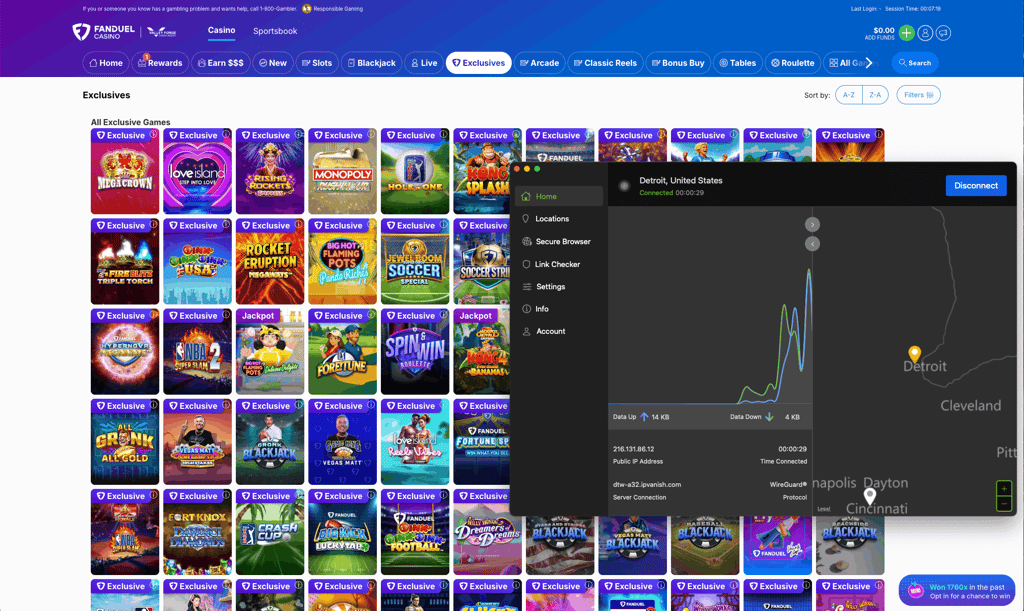
Task: Click the info icon on Monopoly tile
Action: point(372,134)
